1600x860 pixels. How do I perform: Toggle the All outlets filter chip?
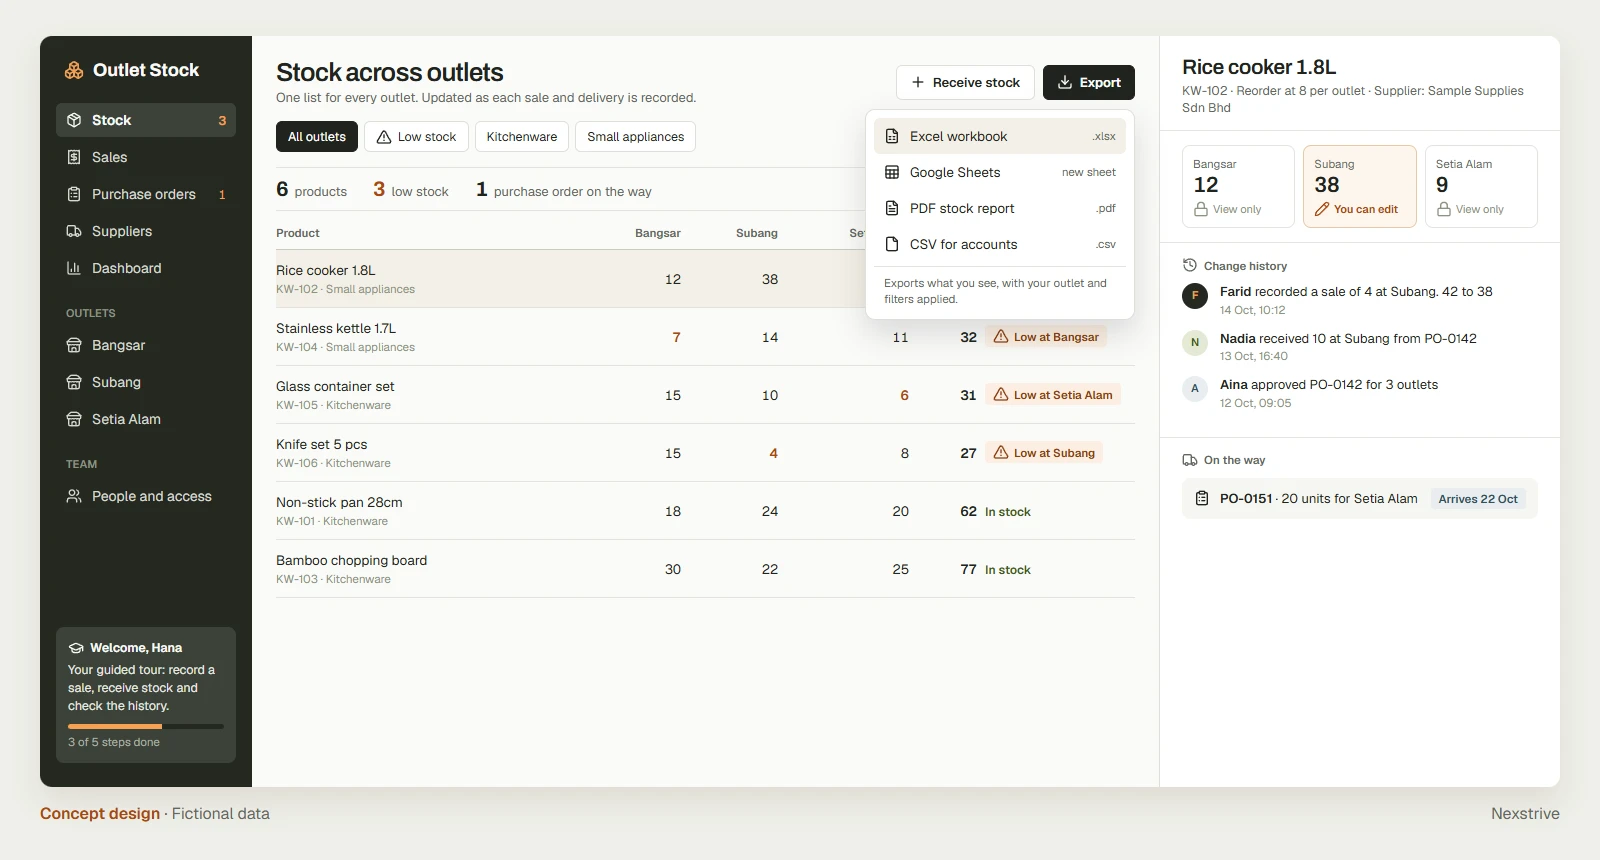click(x=316, y=137)
